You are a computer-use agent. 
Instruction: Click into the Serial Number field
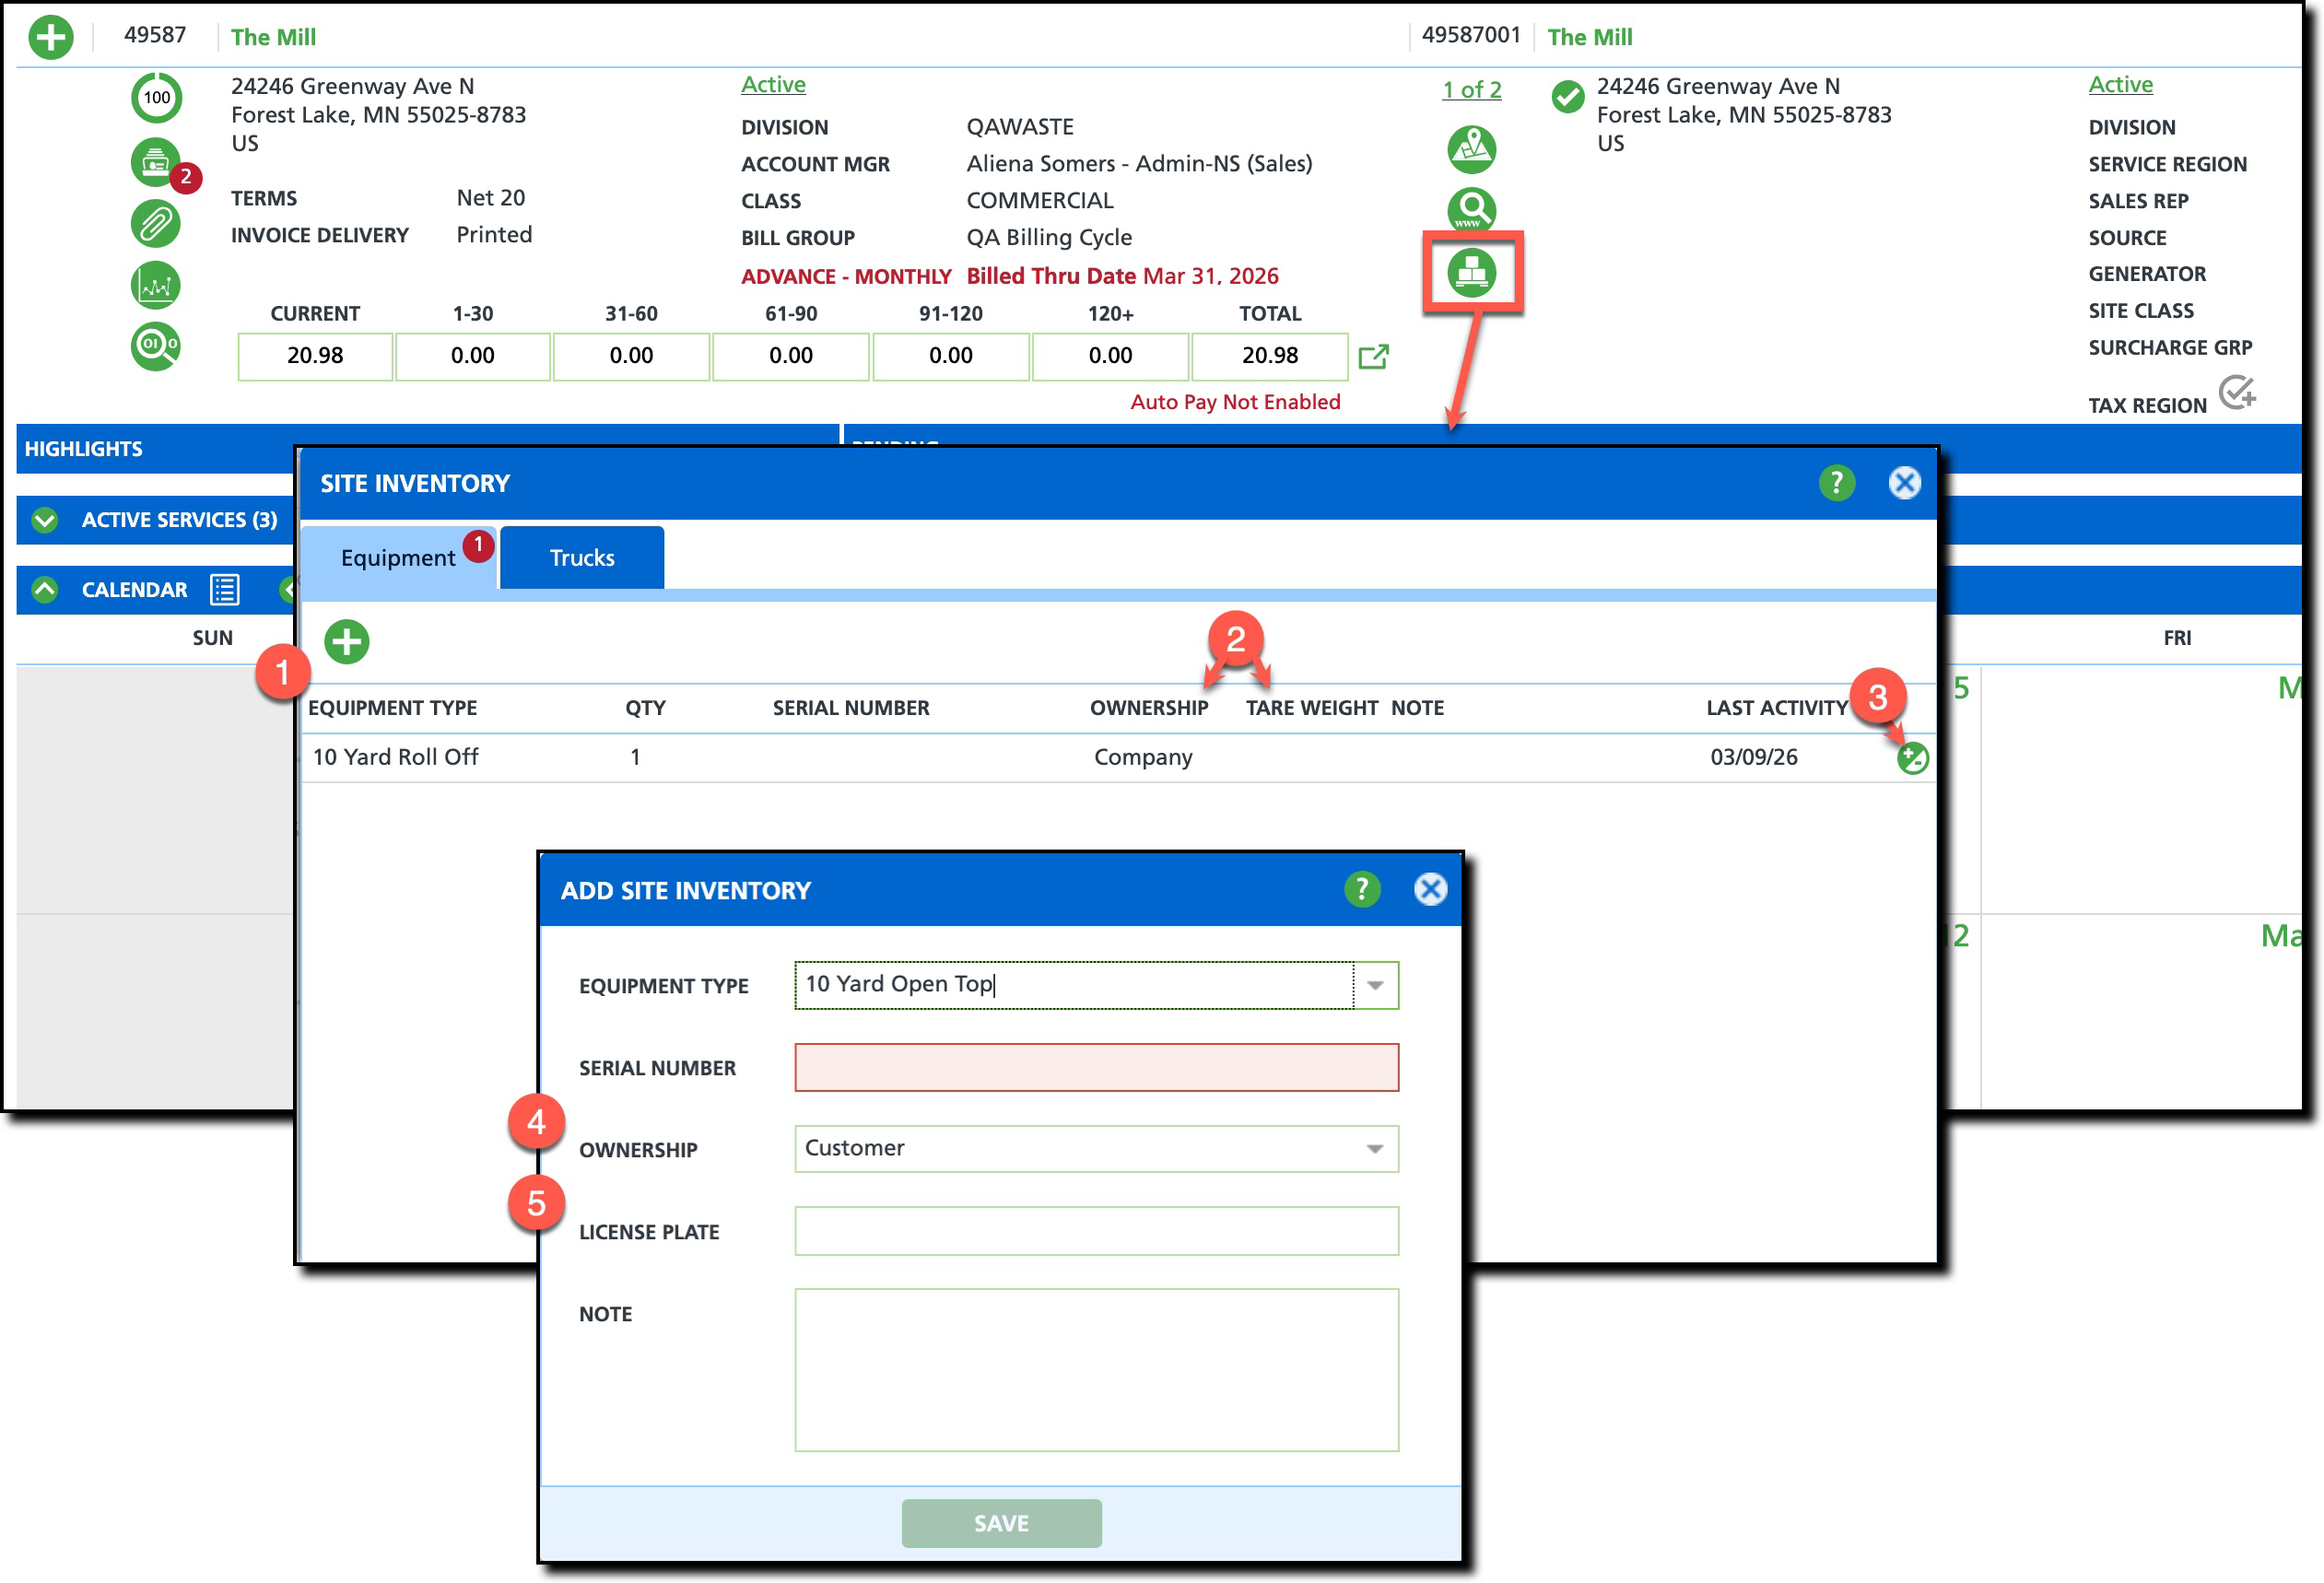coord(1095,1067)
